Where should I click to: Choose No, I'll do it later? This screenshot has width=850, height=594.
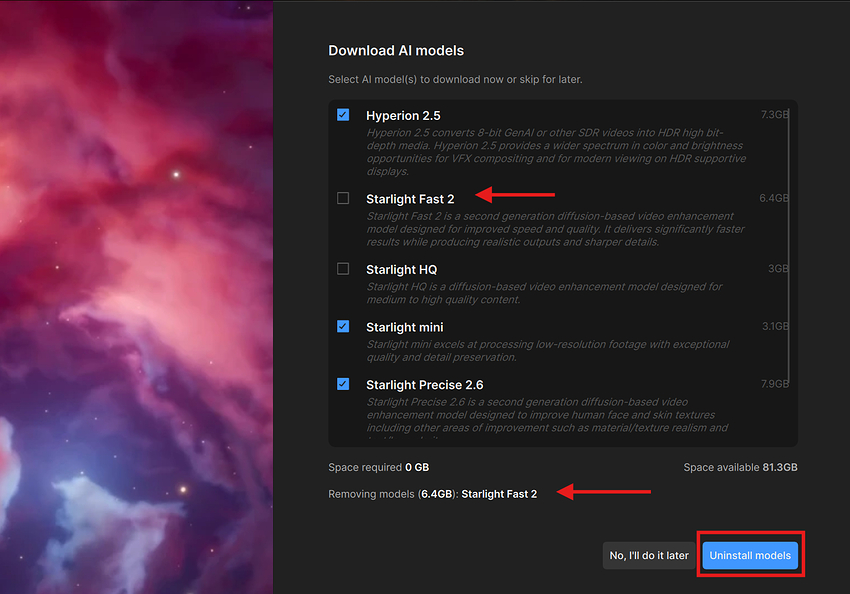click(x=649, y=556)
